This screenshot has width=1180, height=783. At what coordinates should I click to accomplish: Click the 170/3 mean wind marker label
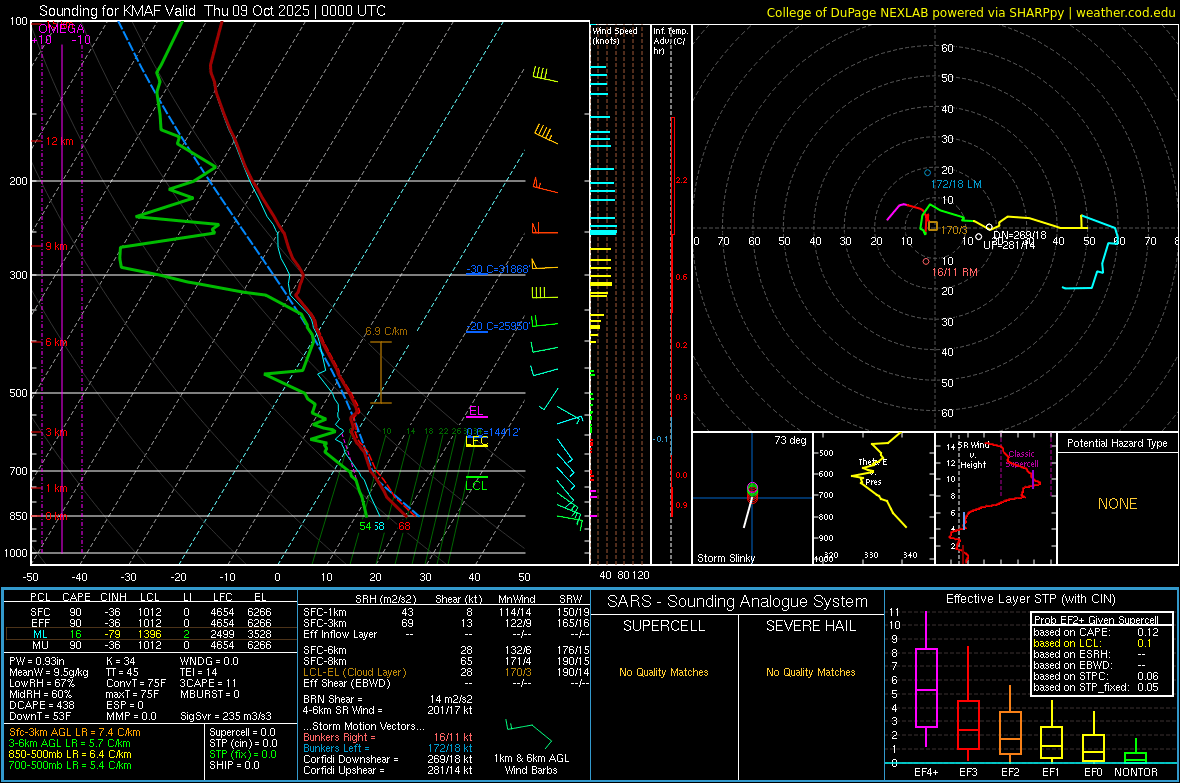954,230
